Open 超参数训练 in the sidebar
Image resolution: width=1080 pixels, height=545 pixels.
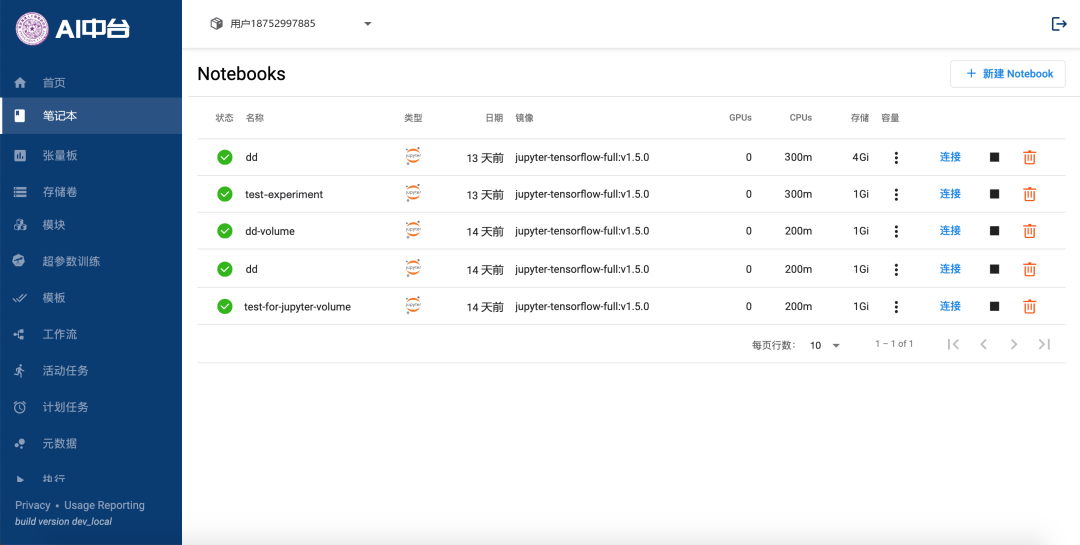[91, 261]
